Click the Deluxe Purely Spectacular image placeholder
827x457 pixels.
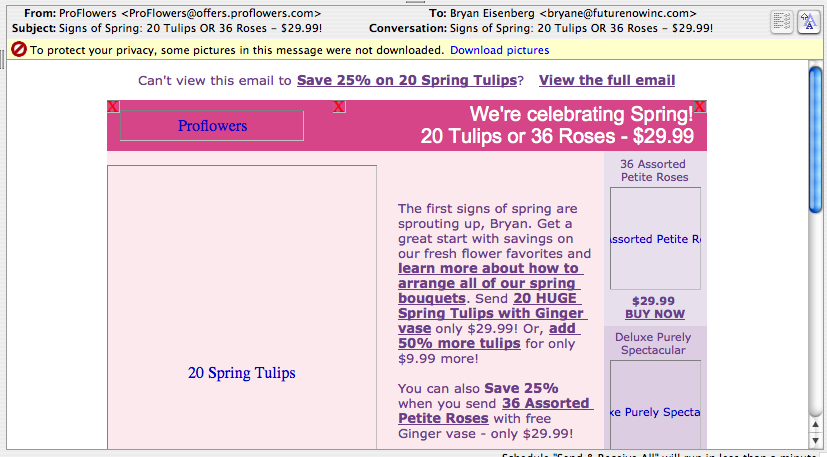[655, 412]
